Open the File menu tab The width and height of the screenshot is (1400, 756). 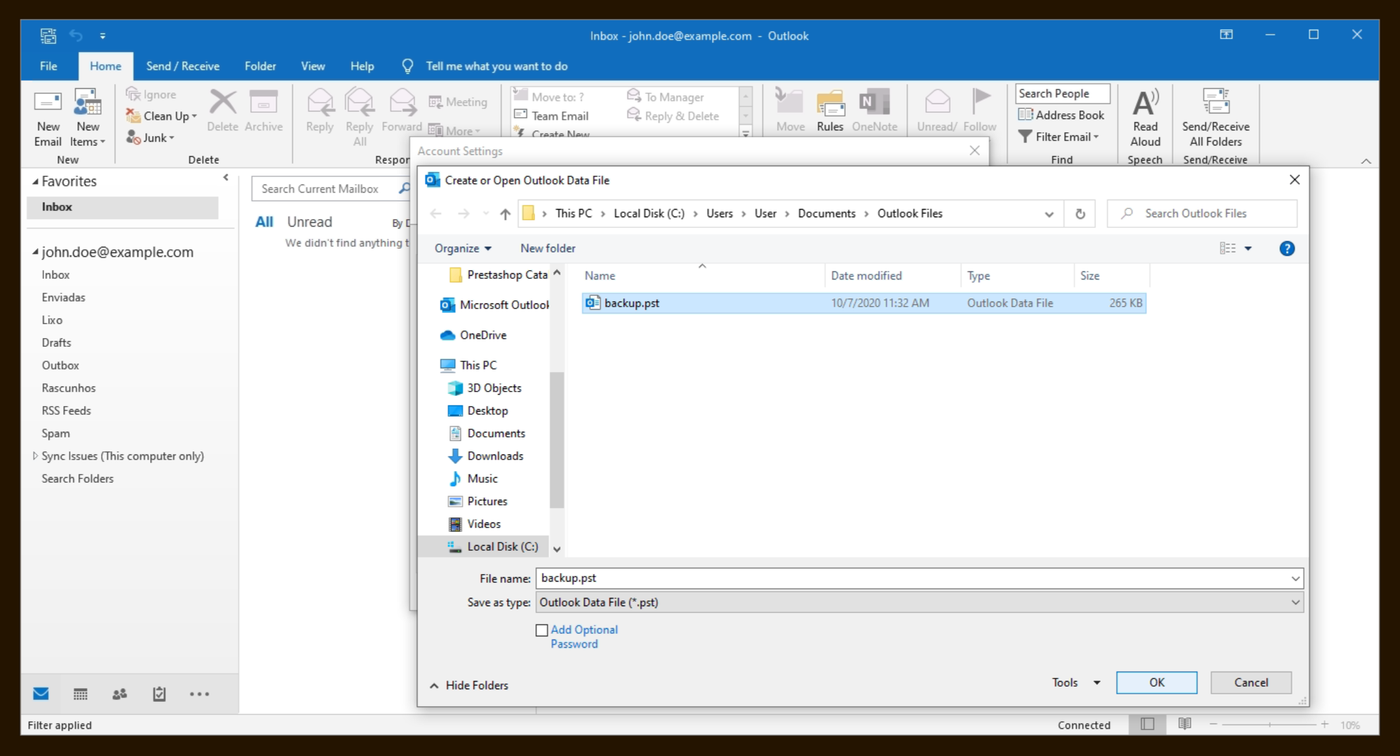(x=48, y=66)
